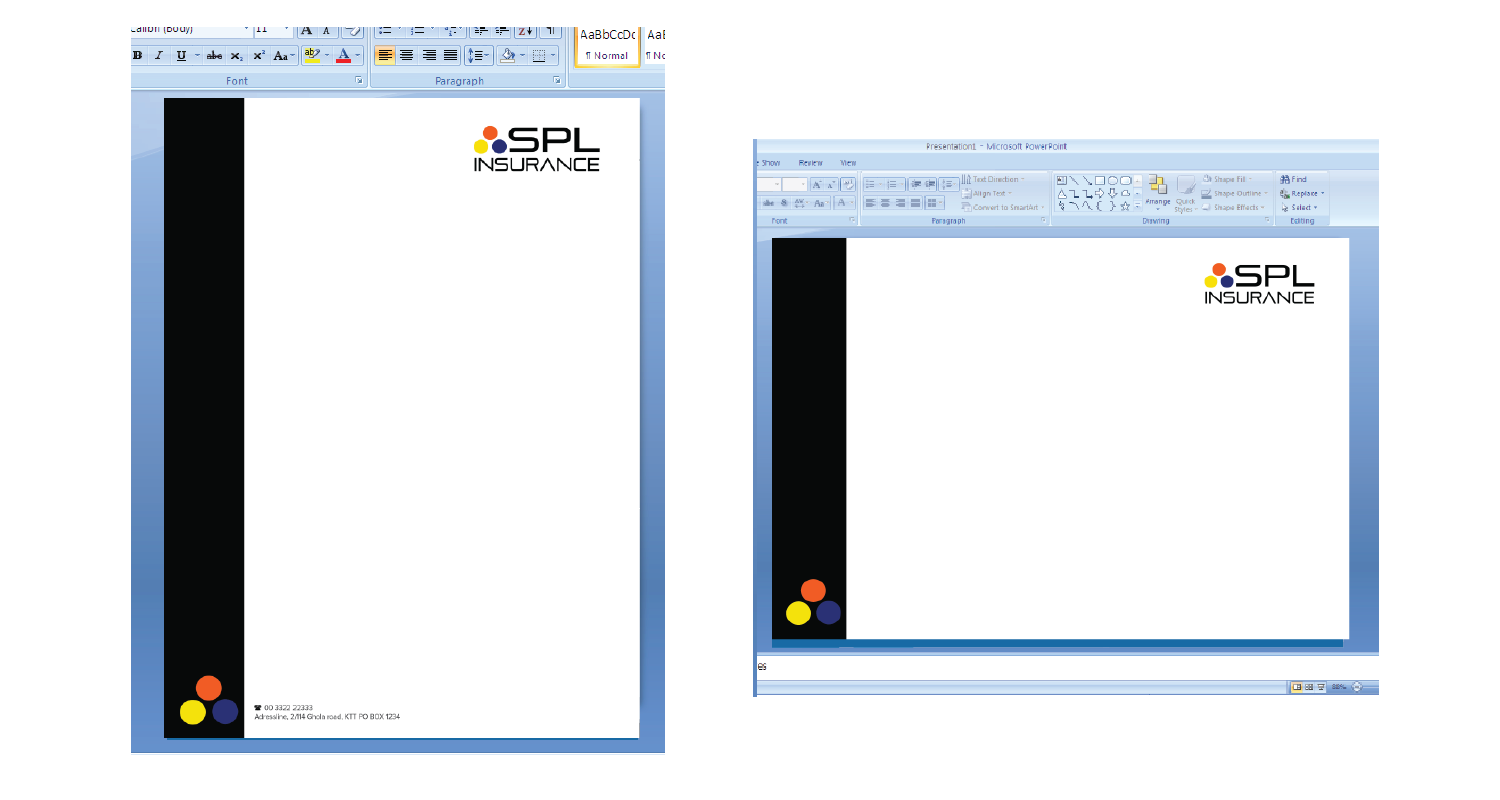Insert a rectangle shape in PowerPoint

point(1099,180)
